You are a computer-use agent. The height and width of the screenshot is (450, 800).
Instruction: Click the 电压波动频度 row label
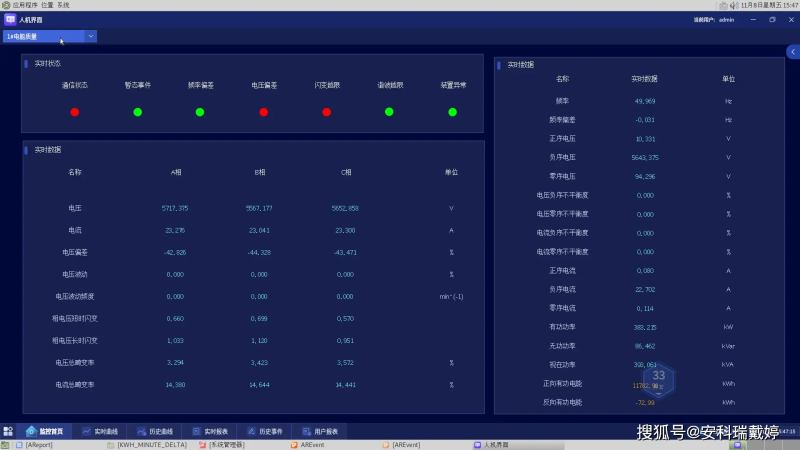click(74, 296)
